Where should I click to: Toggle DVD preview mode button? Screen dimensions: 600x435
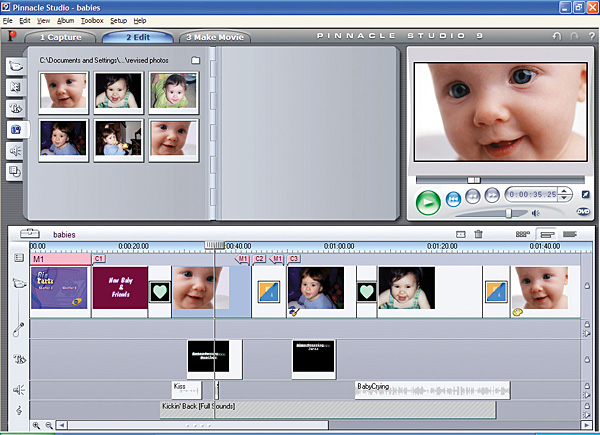584,211
